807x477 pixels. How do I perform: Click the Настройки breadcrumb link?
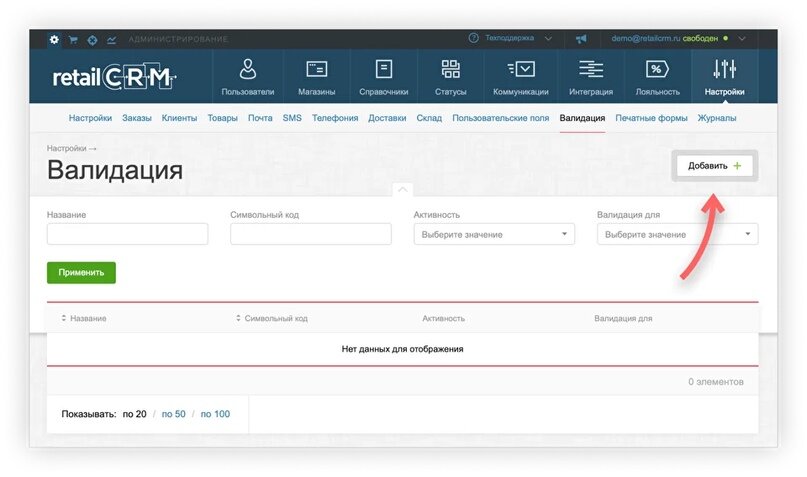tap(66, 148)
